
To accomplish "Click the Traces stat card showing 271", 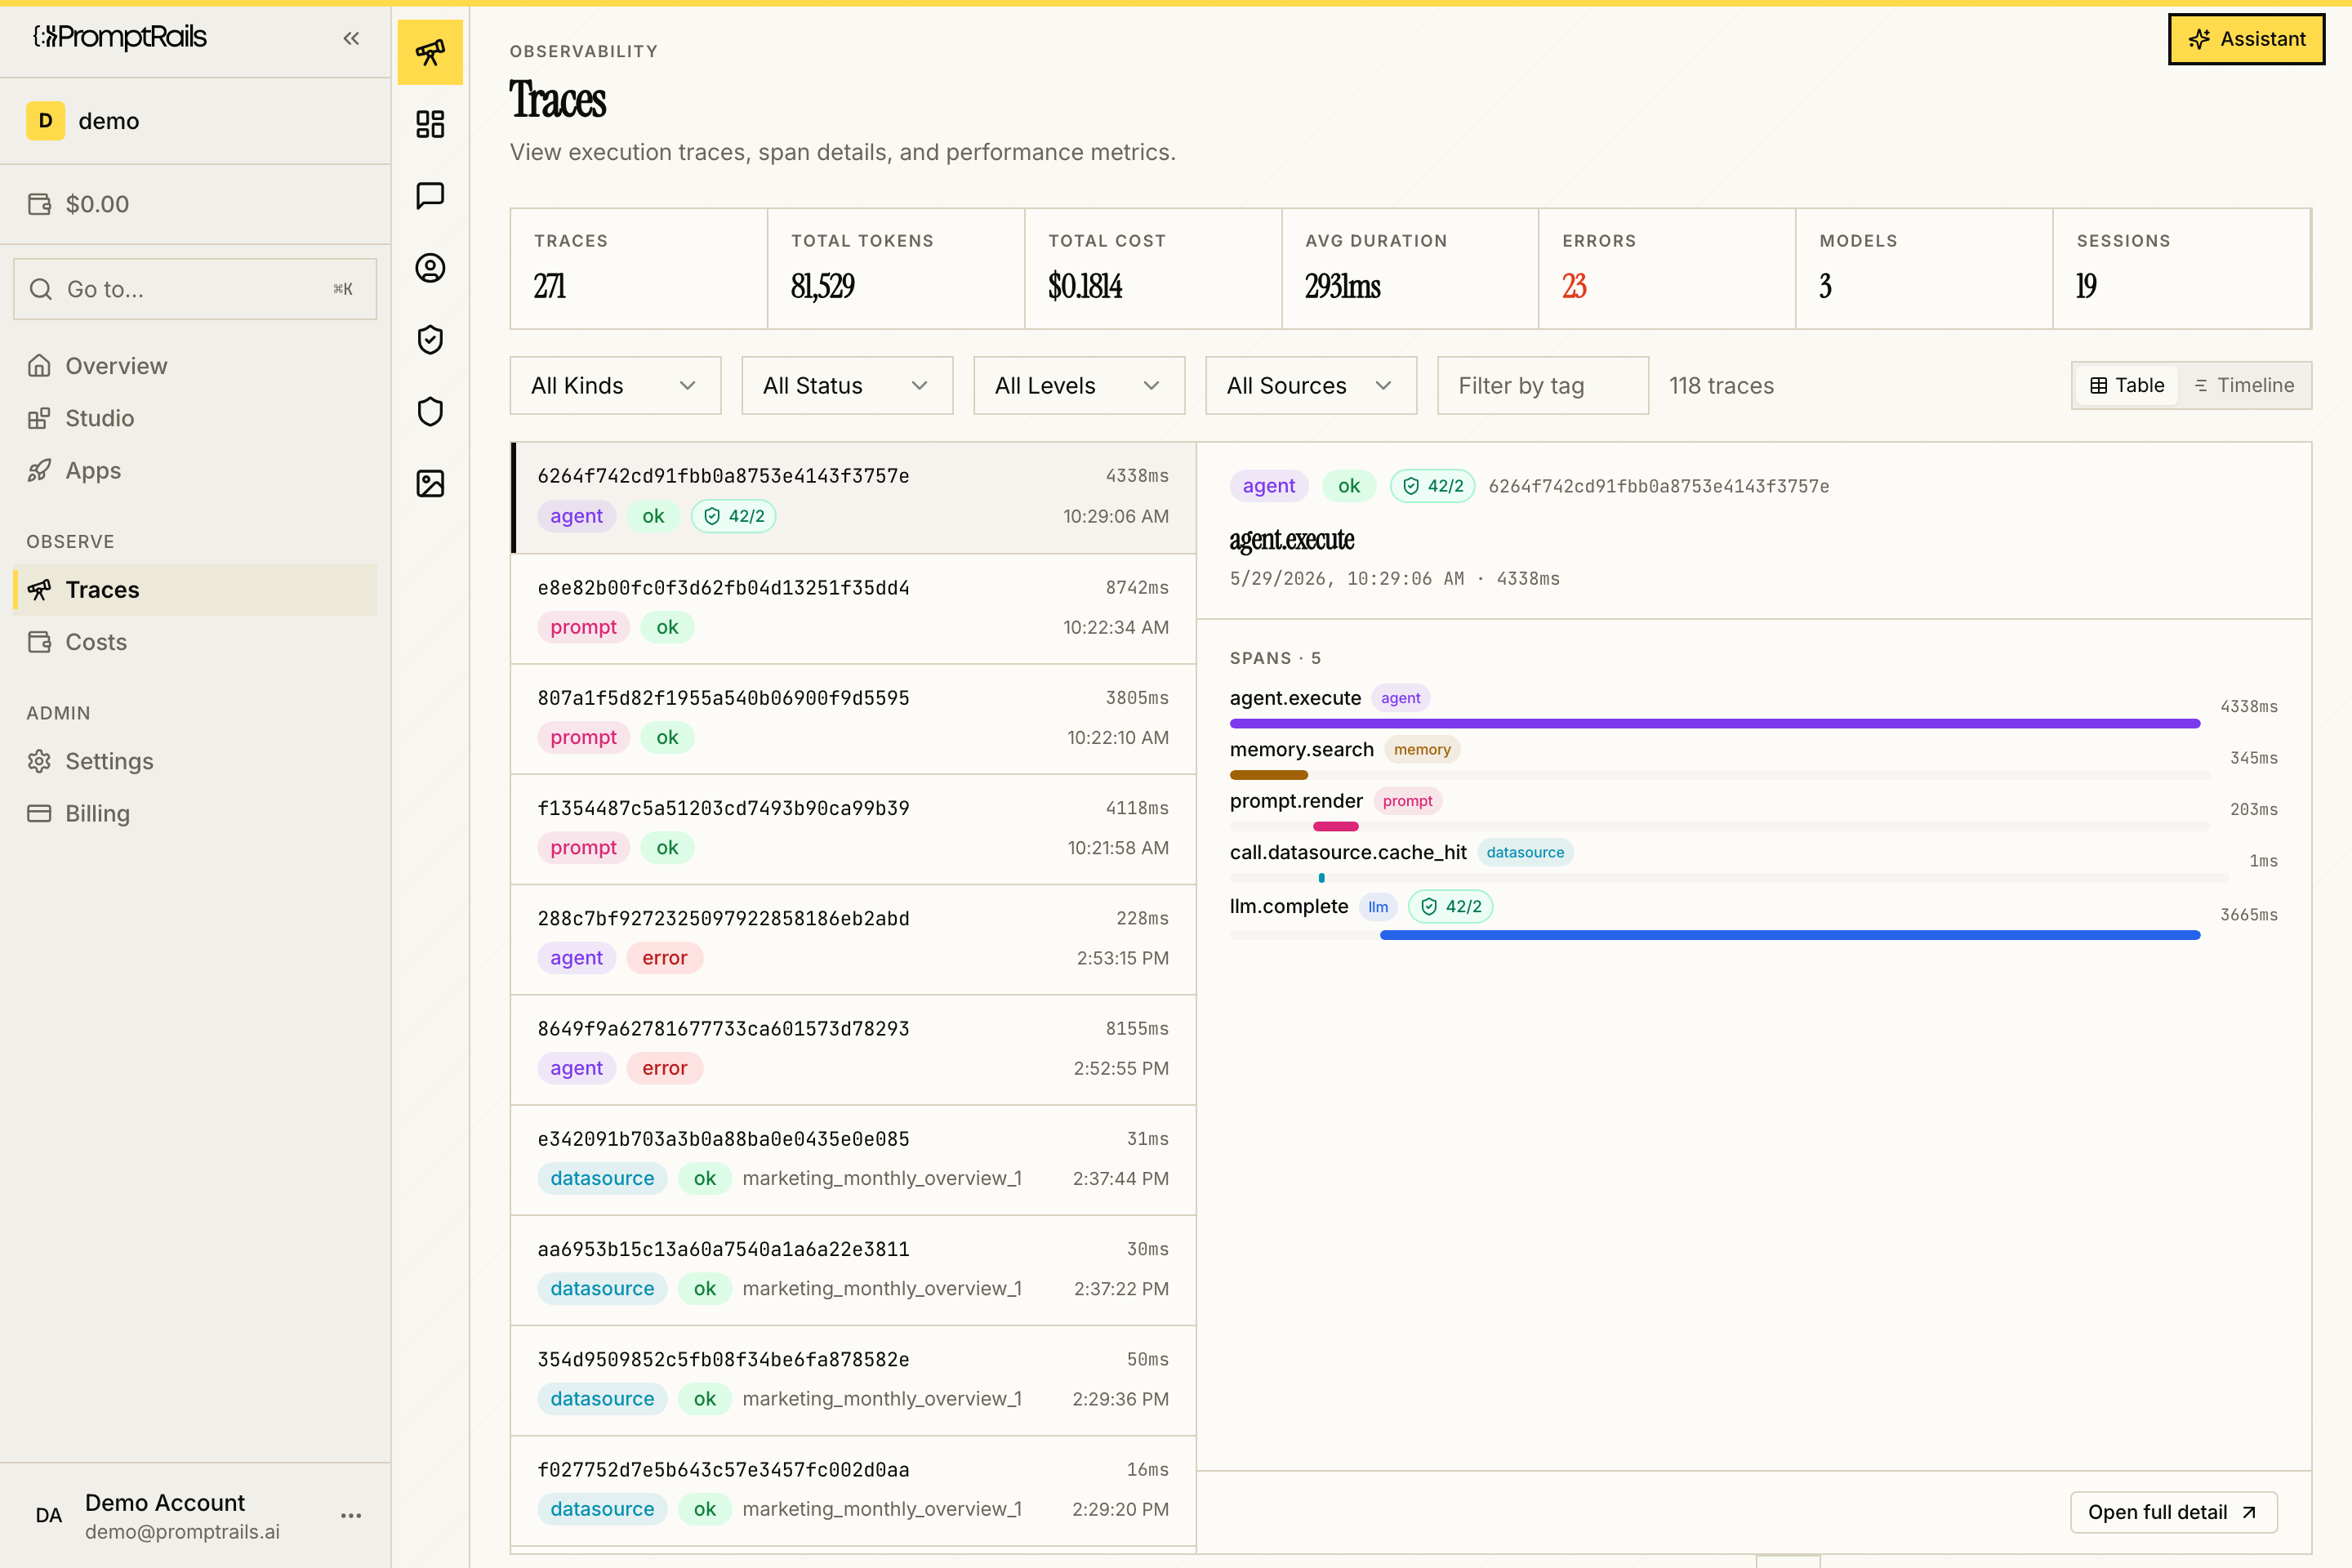I will click(638, 269).
